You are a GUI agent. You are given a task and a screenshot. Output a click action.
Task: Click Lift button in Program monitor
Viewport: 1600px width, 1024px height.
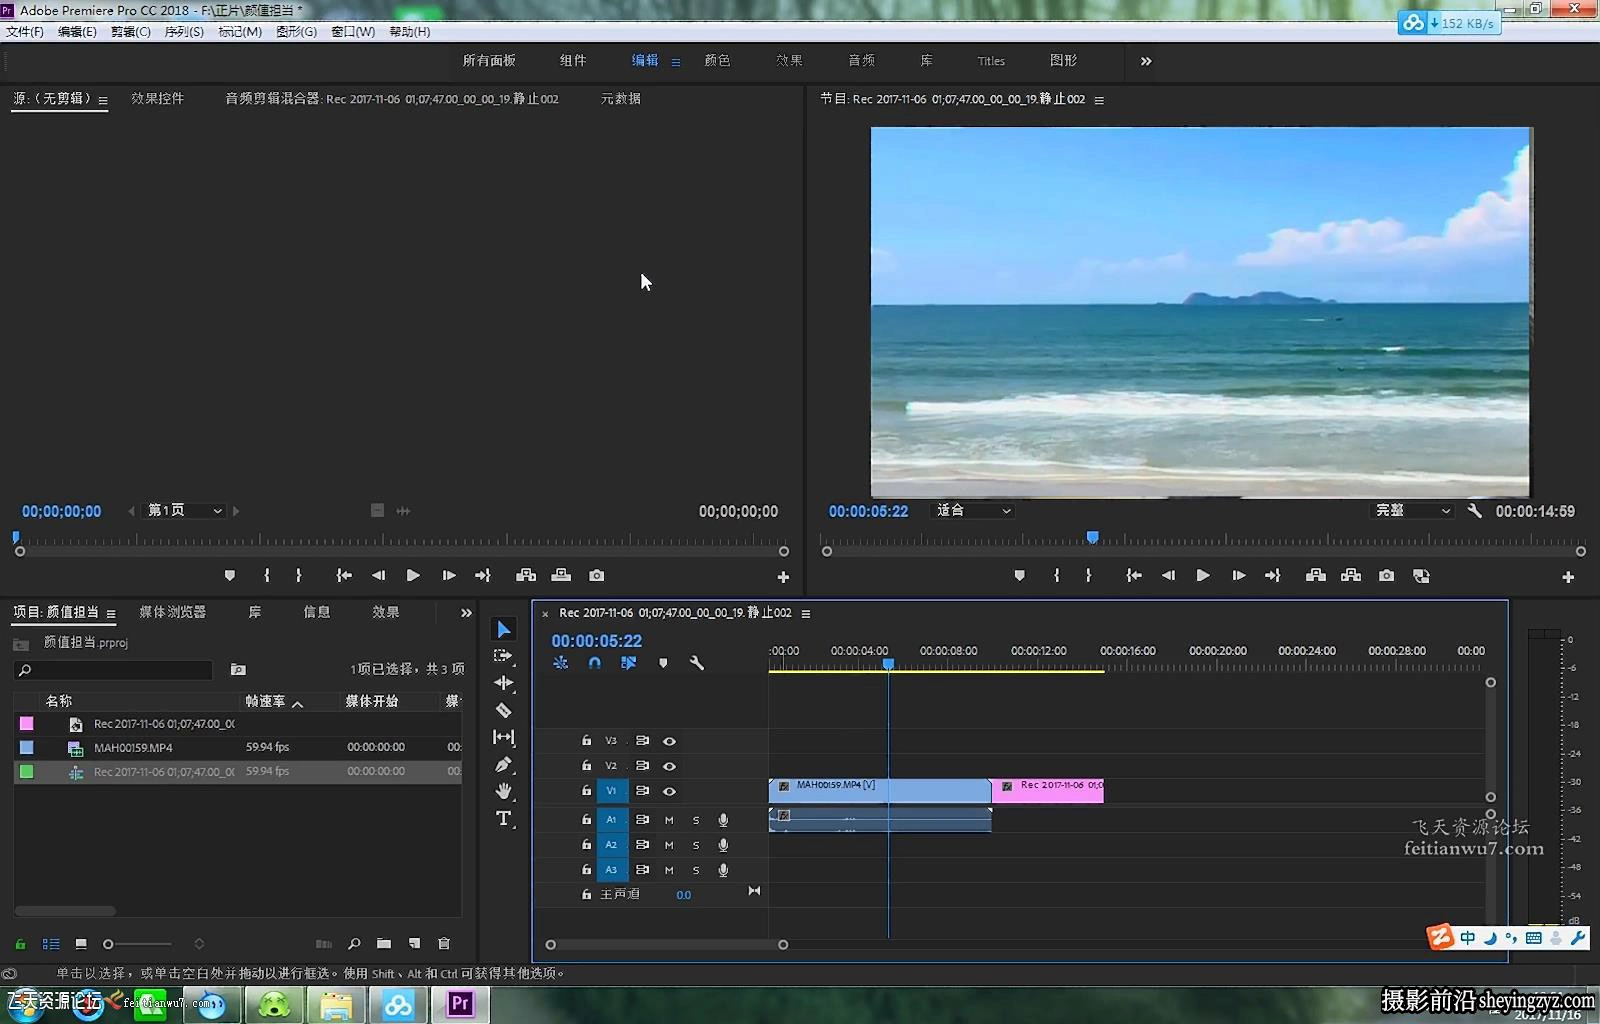point(1316,576)
